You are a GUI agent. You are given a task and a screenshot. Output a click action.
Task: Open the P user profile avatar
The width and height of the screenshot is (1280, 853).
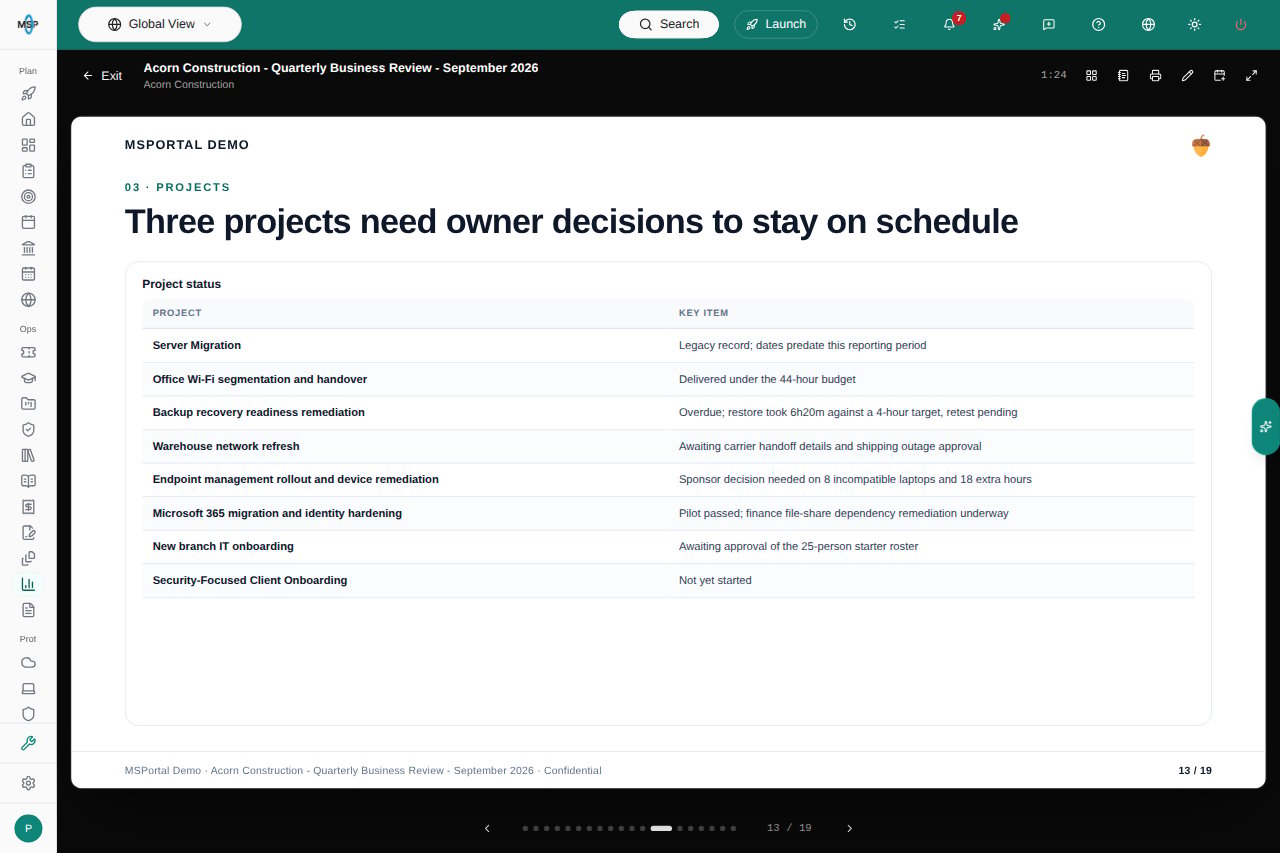pyautogui.click(x=28, y=828)
